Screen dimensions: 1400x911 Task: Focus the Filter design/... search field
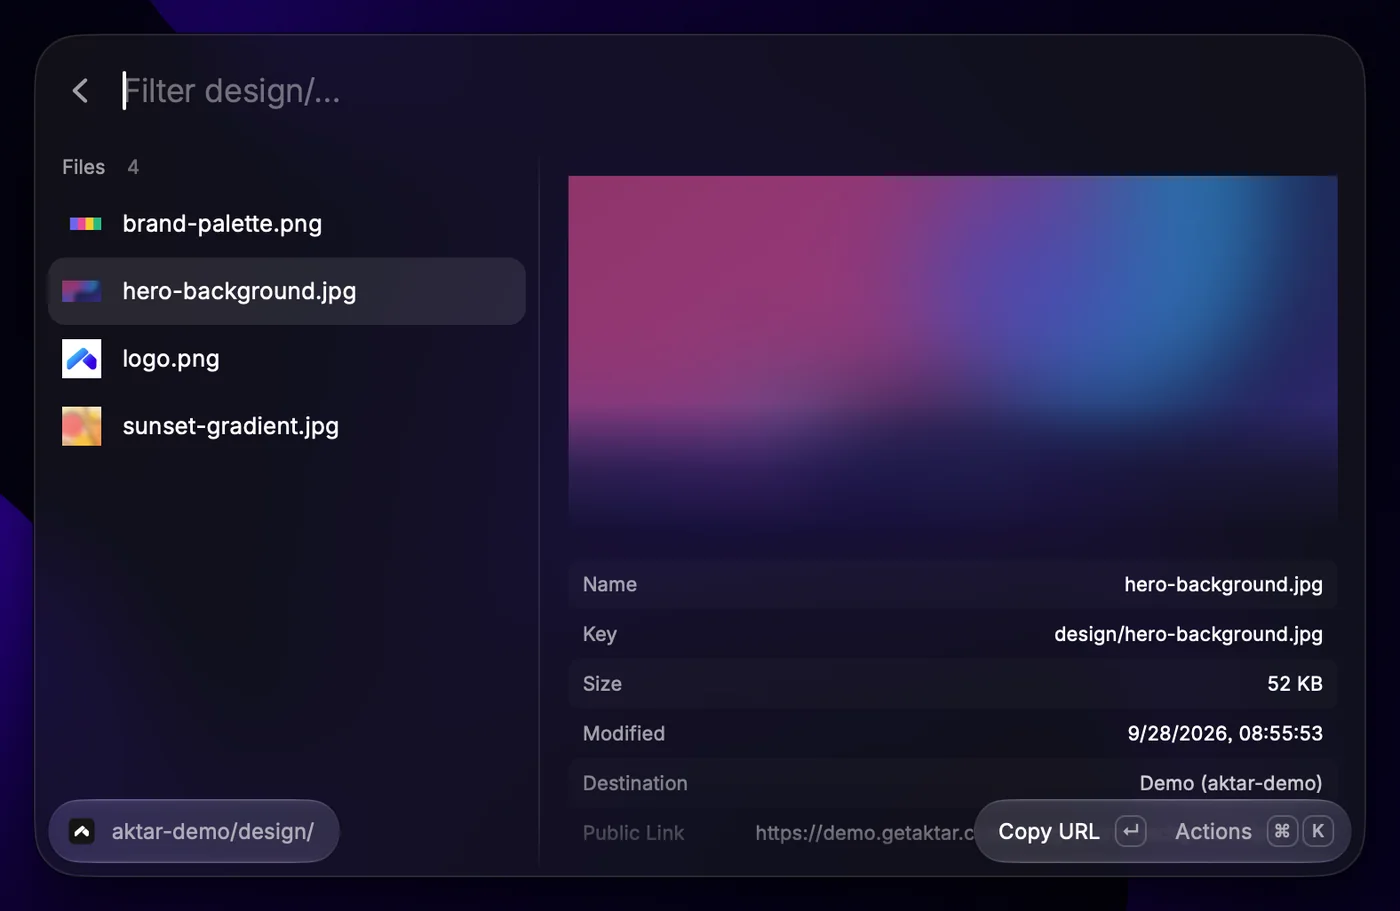pos(230,91)
